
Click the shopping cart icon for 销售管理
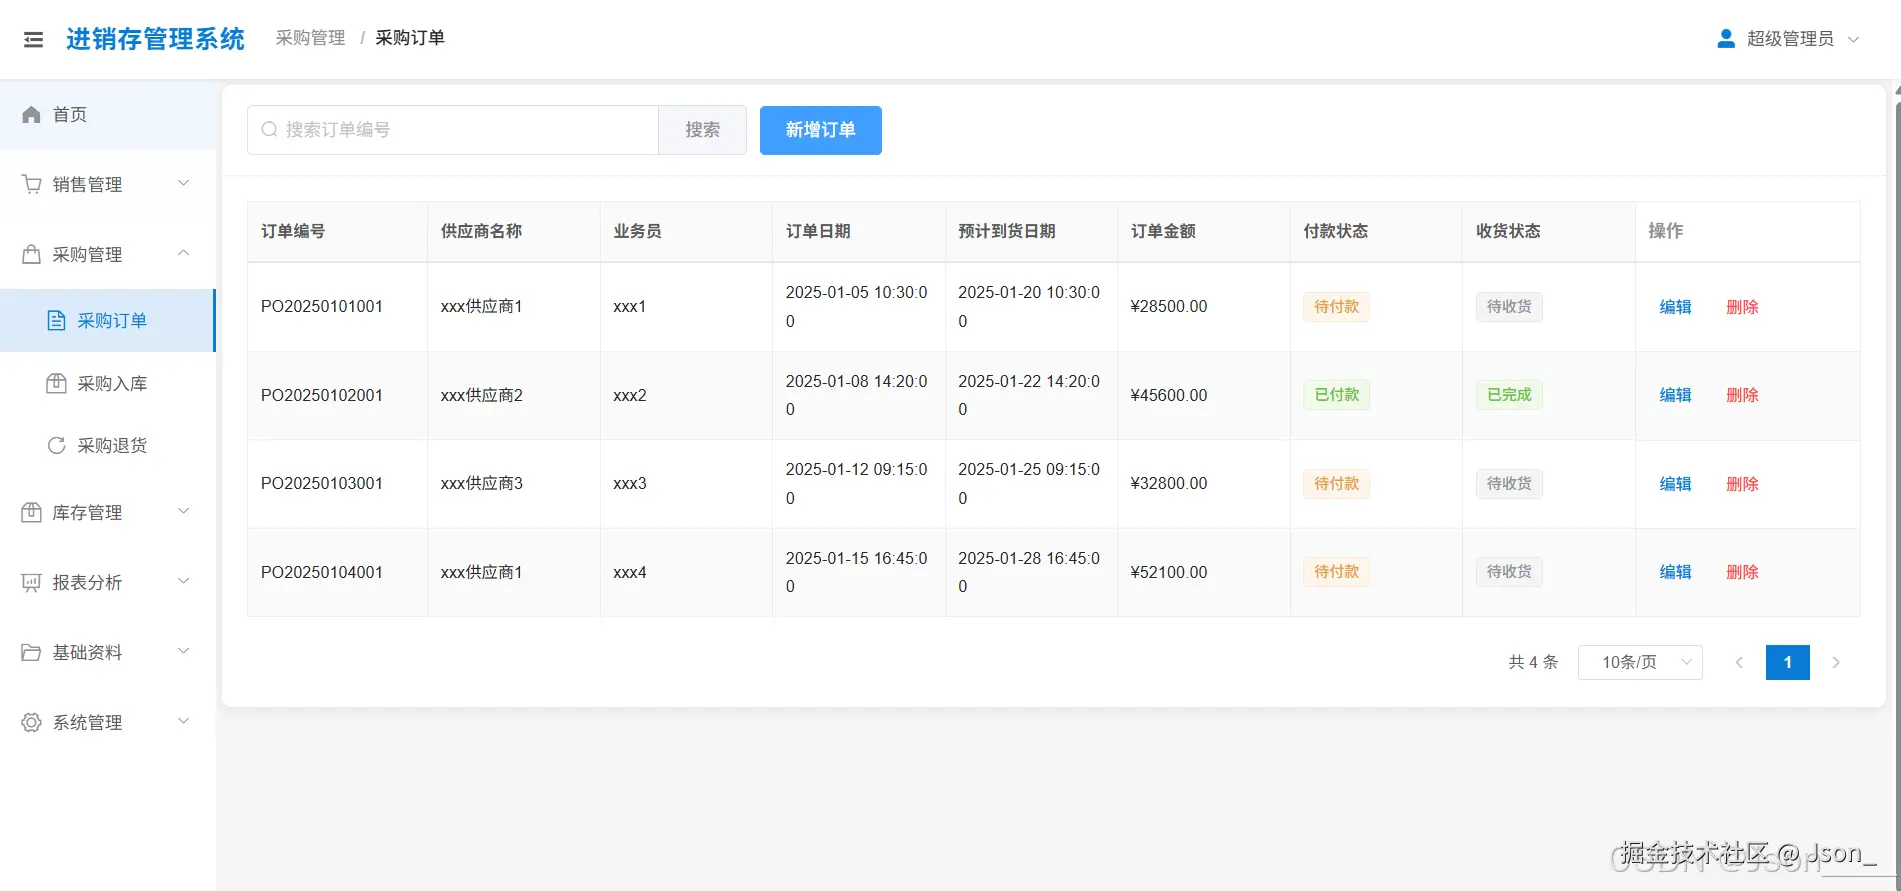(x=32, y=184)
